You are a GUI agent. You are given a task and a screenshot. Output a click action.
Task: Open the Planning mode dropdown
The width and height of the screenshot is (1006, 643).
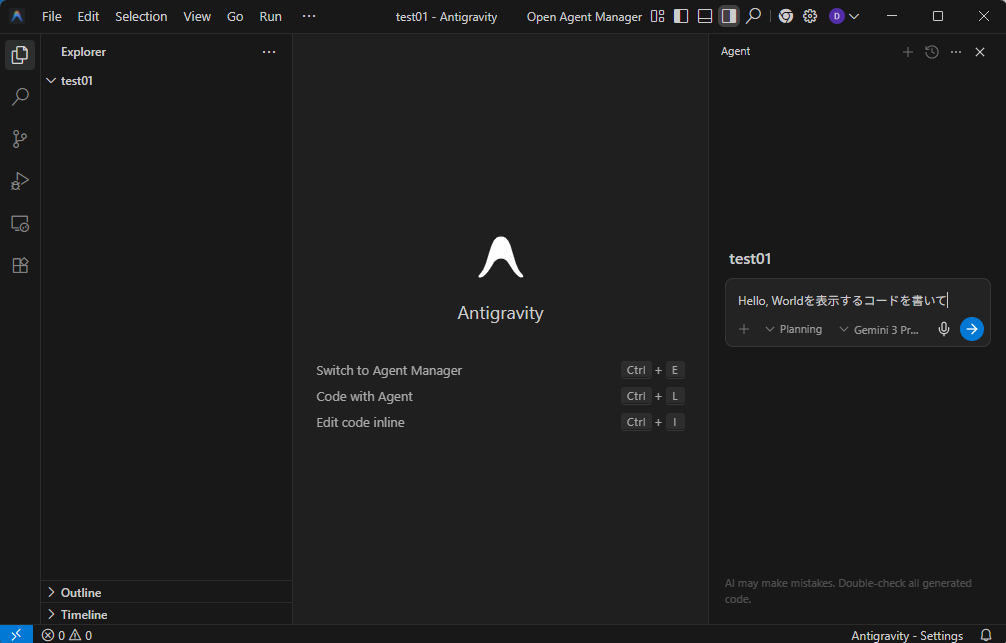coord(794,329)
